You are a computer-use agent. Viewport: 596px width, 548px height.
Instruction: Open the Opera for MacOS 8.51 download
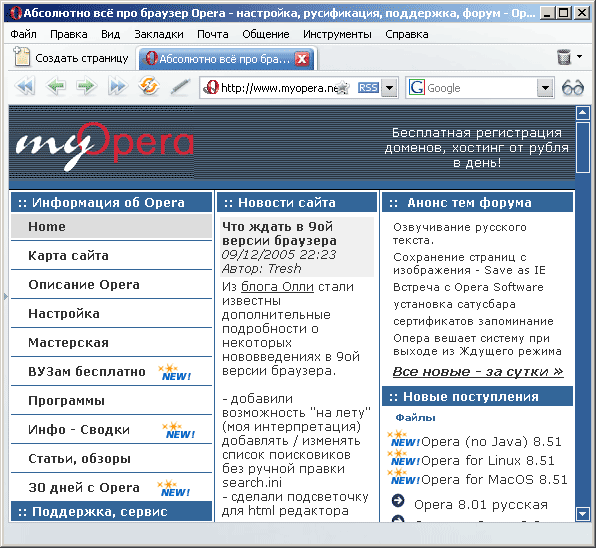(494, 480)
